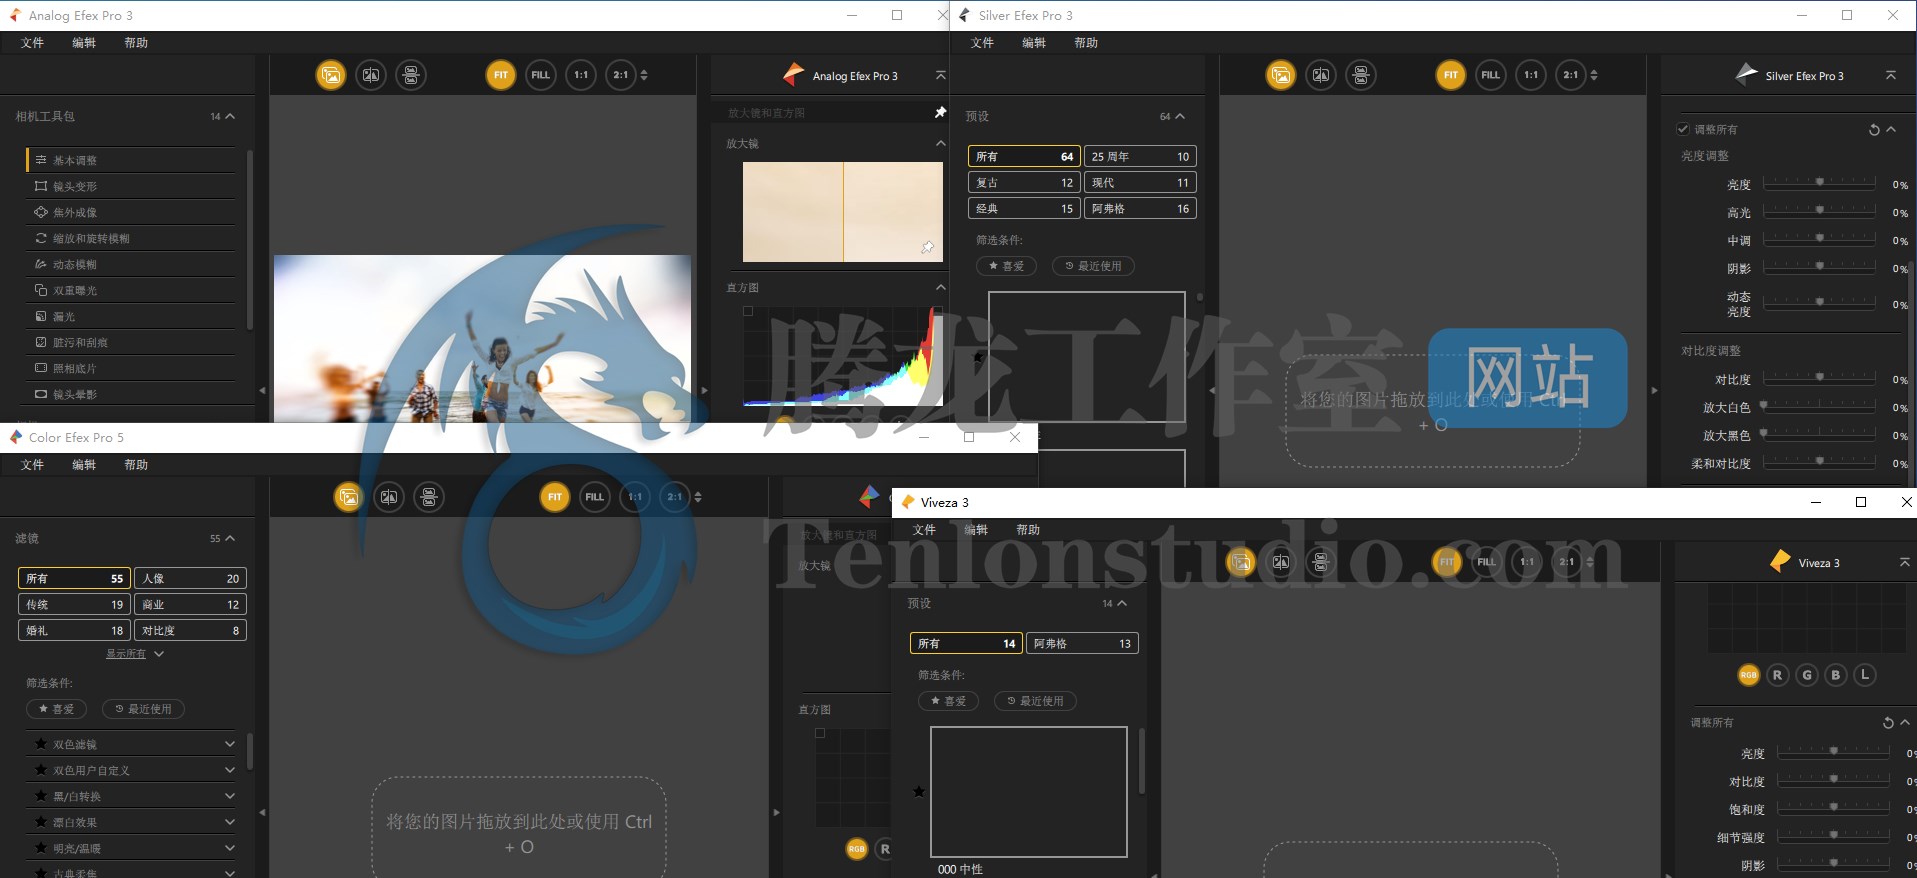
Task: Collapse the 相机工具包 panel
Action: click(x=230, y=117)
